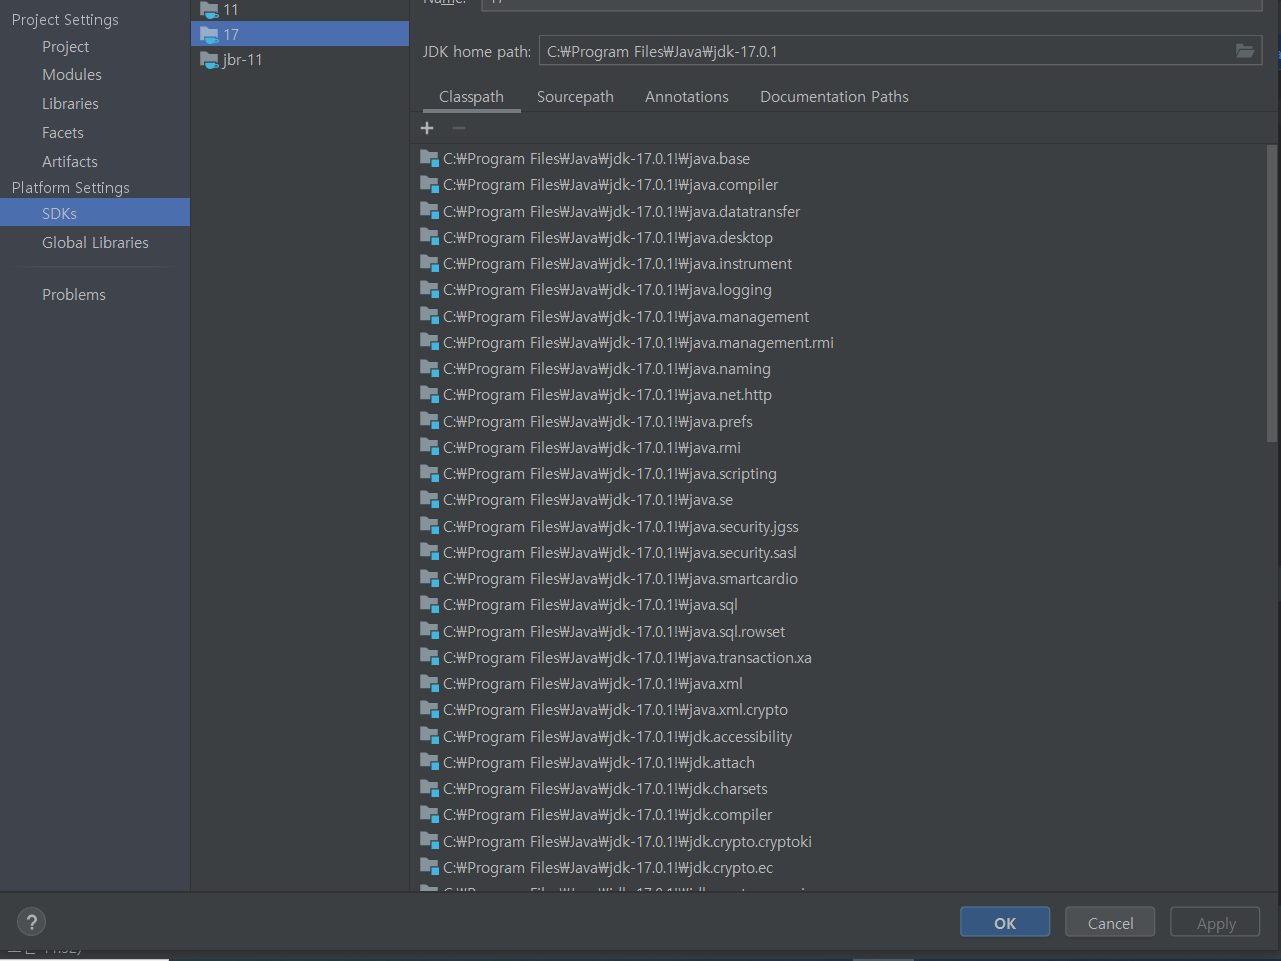The width and height of the screenshot is (1281, 961).
Task: Click folder icon of jdk.attach entry
Action: click(430, 762)
